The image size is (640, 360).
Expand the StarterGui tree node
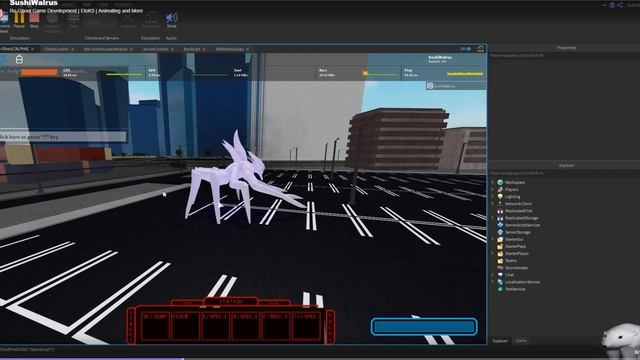(493, 239)
